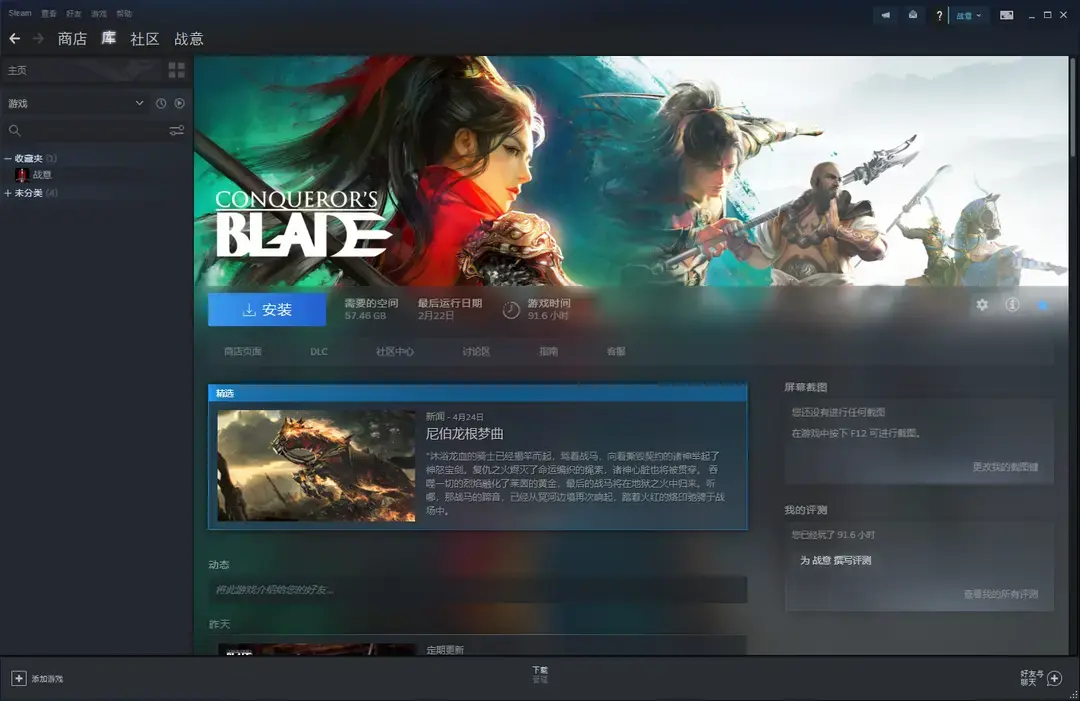Open the 游戏 menu in the top menu bar
This screenshot has width=1080, height=701.
(99, 14)
